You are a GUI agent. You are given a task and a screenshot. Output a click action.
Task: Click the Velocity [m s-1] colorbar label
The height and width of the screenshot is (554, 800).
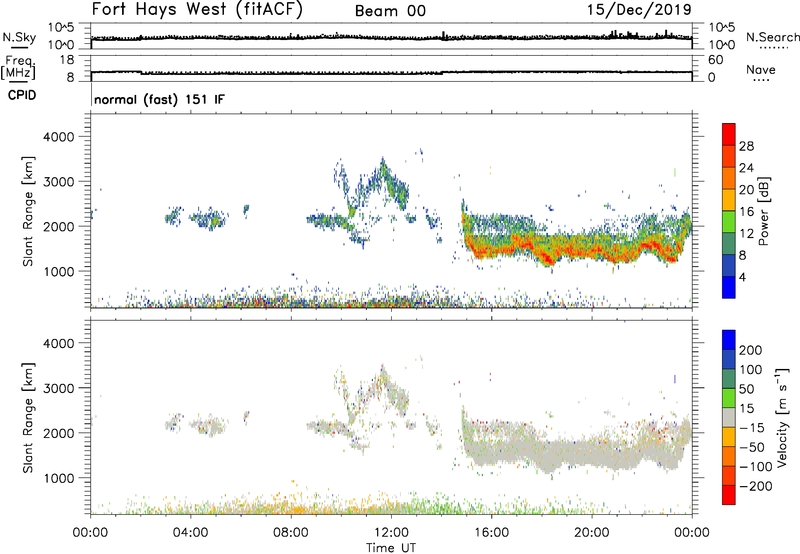[782, 417]
